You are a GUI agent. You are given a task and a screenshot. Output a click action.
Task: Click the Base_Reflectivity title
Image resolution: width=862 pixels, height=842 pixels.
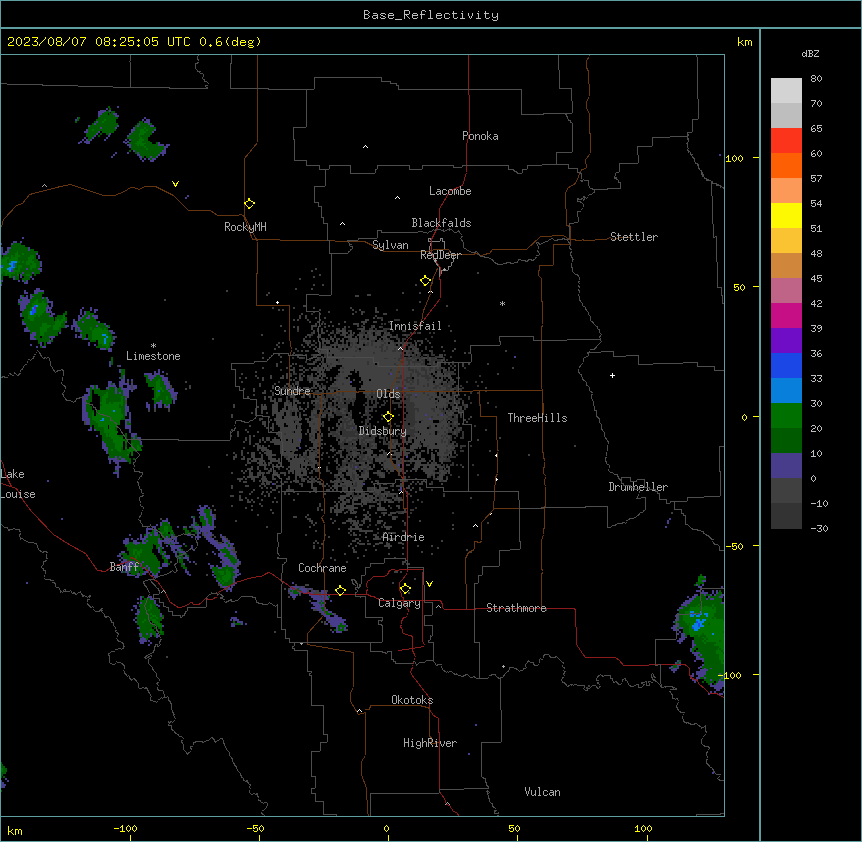click(x=431, y=15)
